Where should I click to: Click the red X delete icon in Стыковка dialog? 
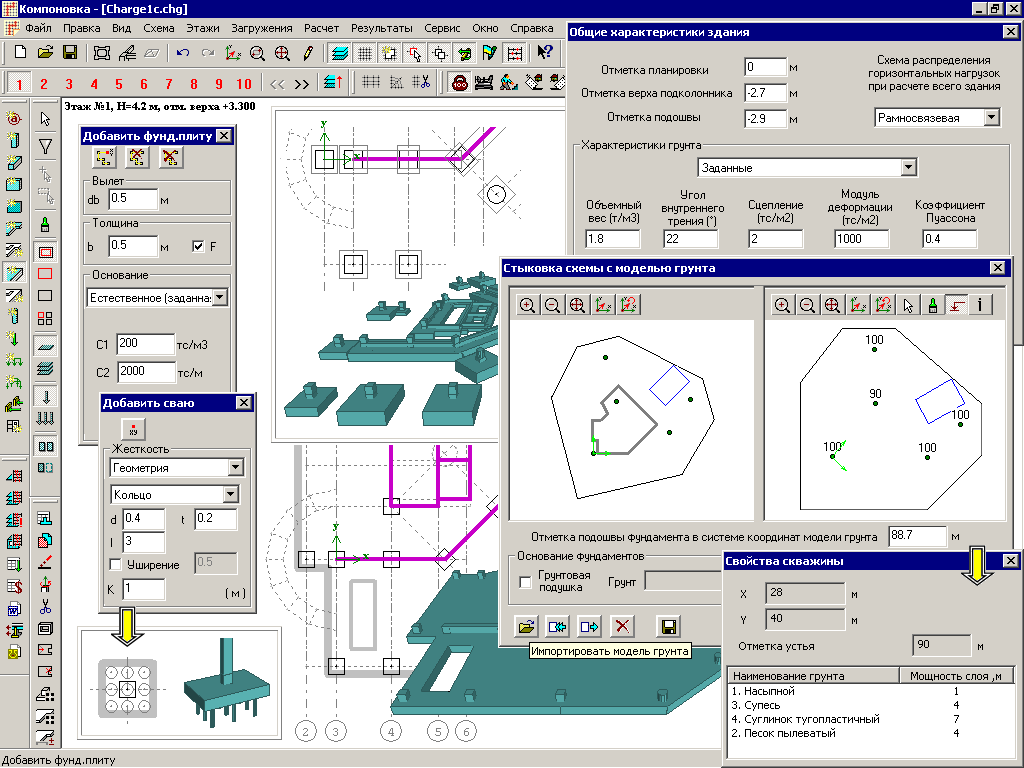pyautogui.click(x=622, y=626)
